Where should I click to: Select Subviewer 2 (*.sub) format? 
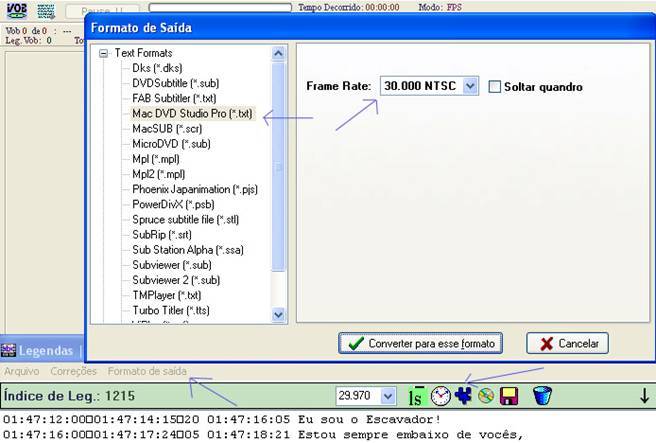pos(176,280)
